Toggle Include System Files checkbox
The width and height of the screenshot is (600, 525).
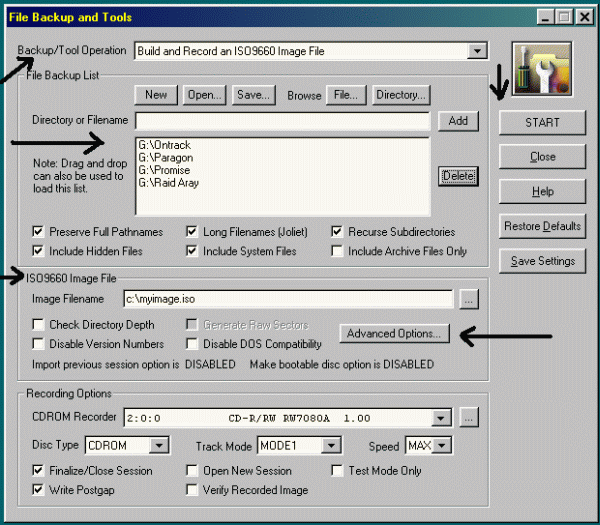coord(192,251)
